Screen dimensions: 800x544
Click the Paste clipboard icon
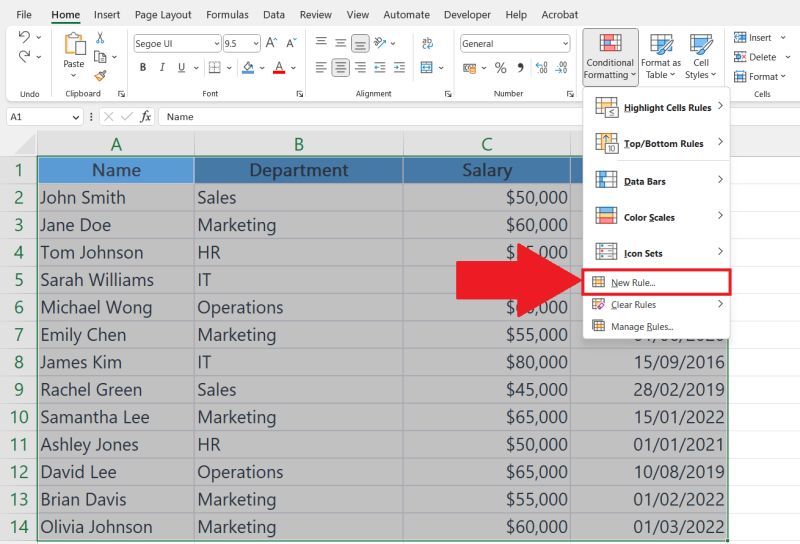click(74, 44)
